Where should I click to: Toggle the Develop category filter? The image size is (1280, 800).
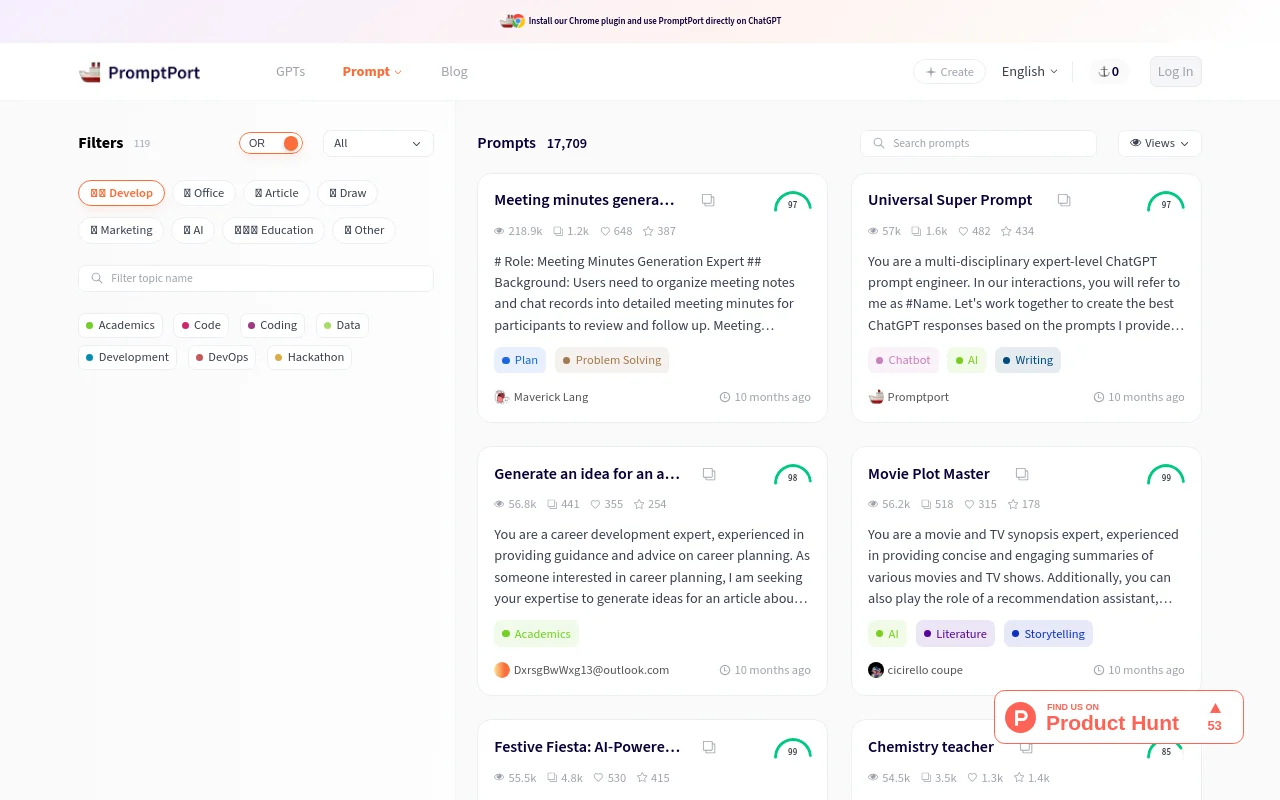click(x=121, y=193)
